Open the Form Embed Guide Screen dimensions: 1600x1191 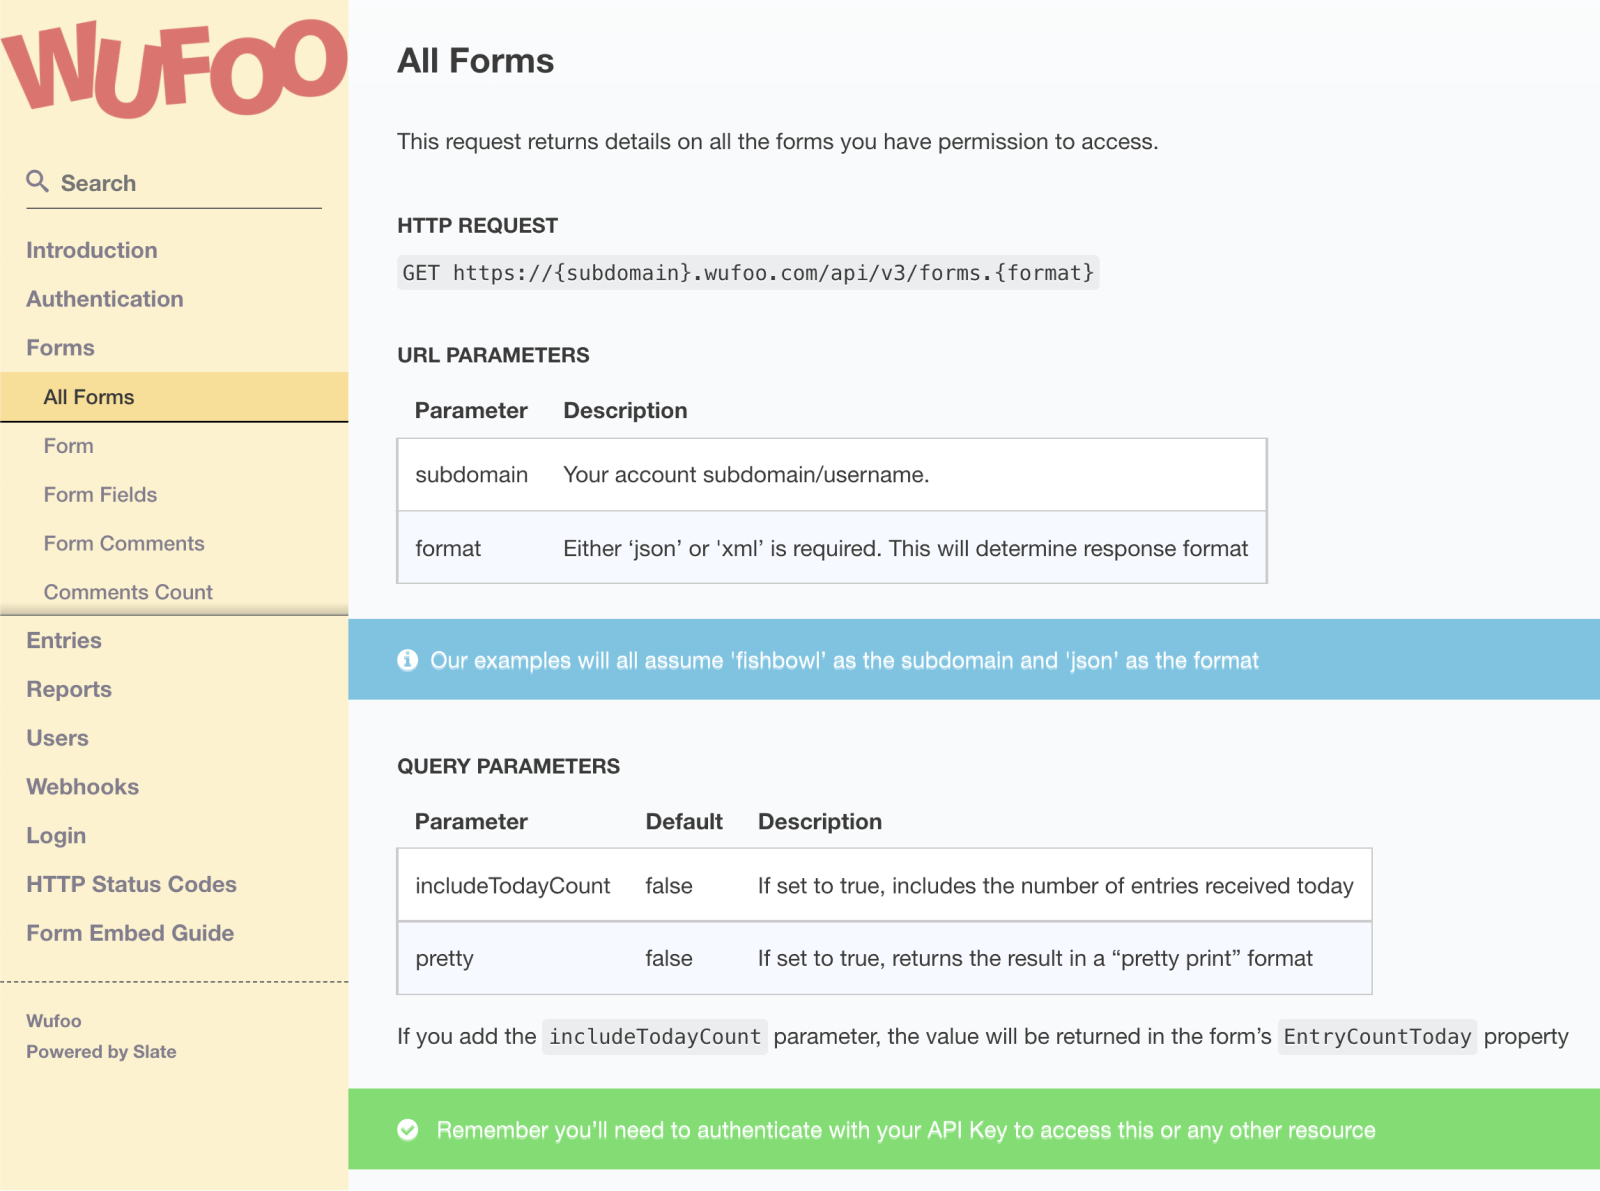(x=129, y=933)
